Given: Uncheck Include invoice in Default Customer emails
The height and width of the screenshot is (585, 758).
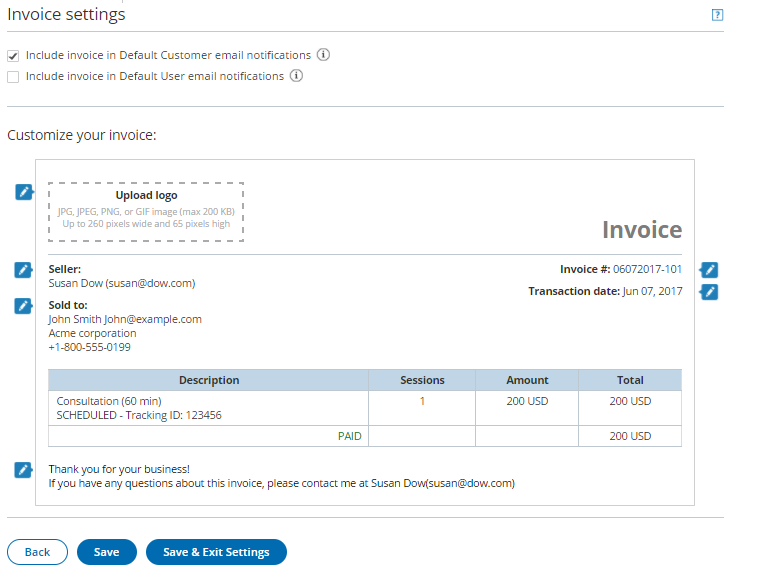Looking at the screenshot, I should click(x=13, y=56).
